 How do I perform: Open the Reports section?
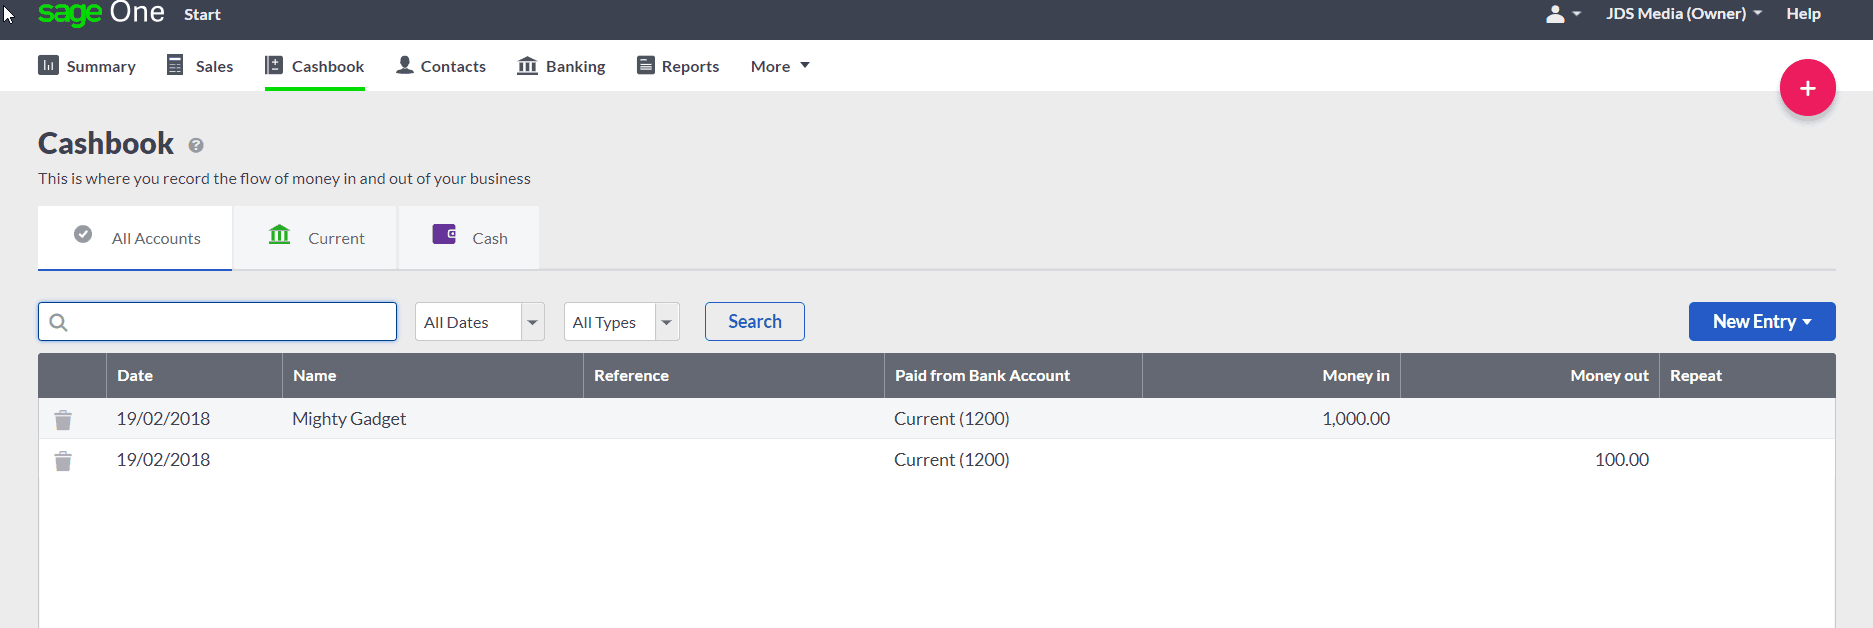pos(678,66)
